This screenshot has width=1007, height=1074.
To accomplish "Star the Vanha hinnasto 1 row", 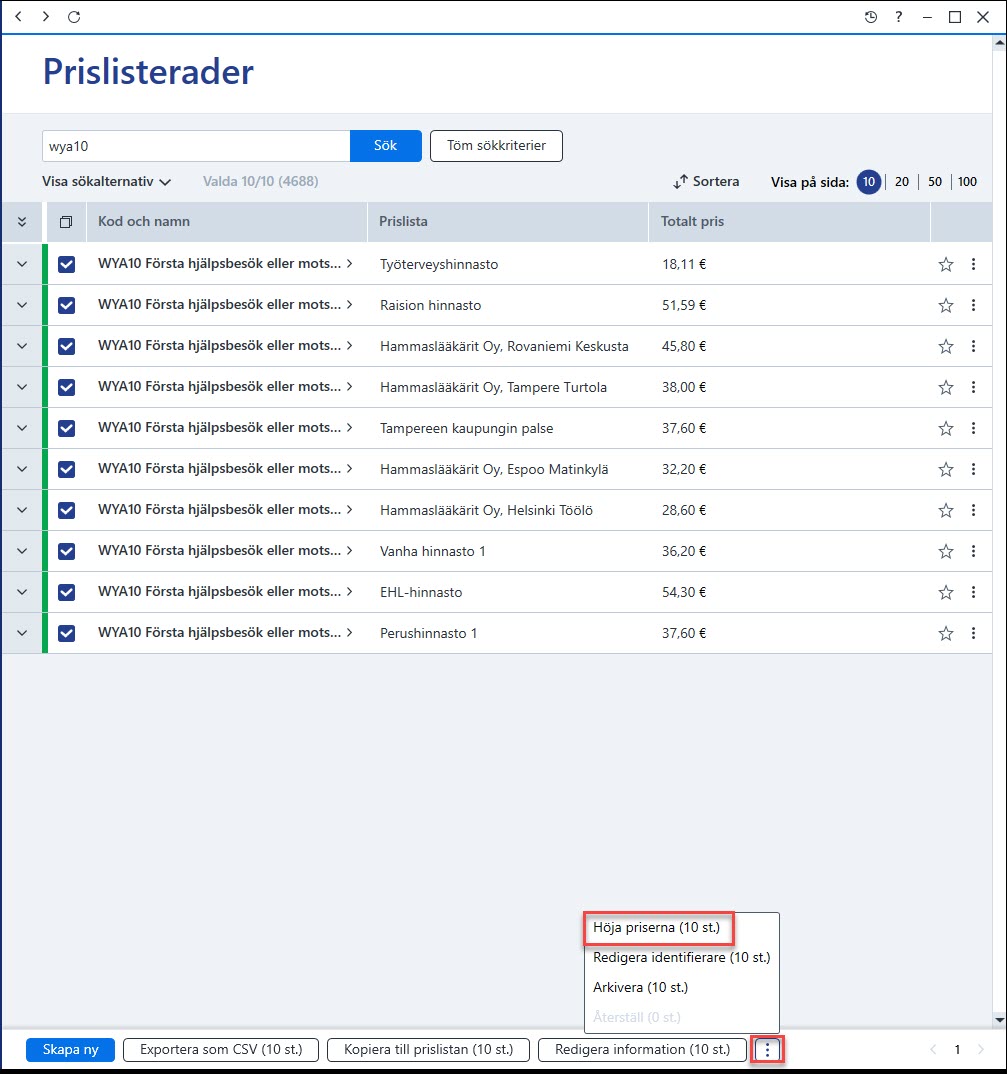I will [x=946, y=551].
